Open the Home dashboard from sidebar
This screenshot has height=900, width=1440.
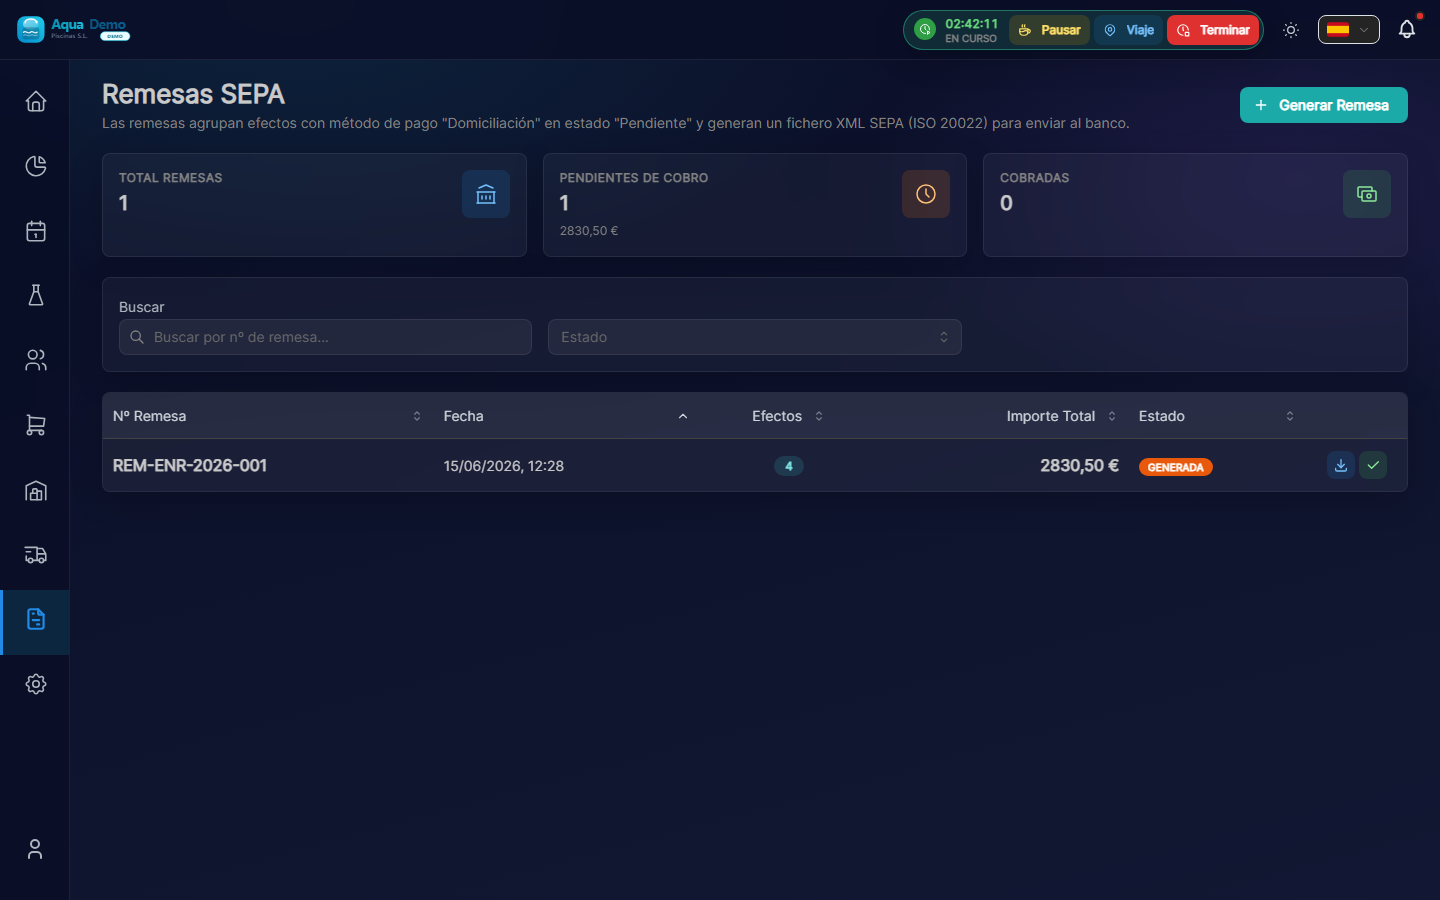[36, 101]
